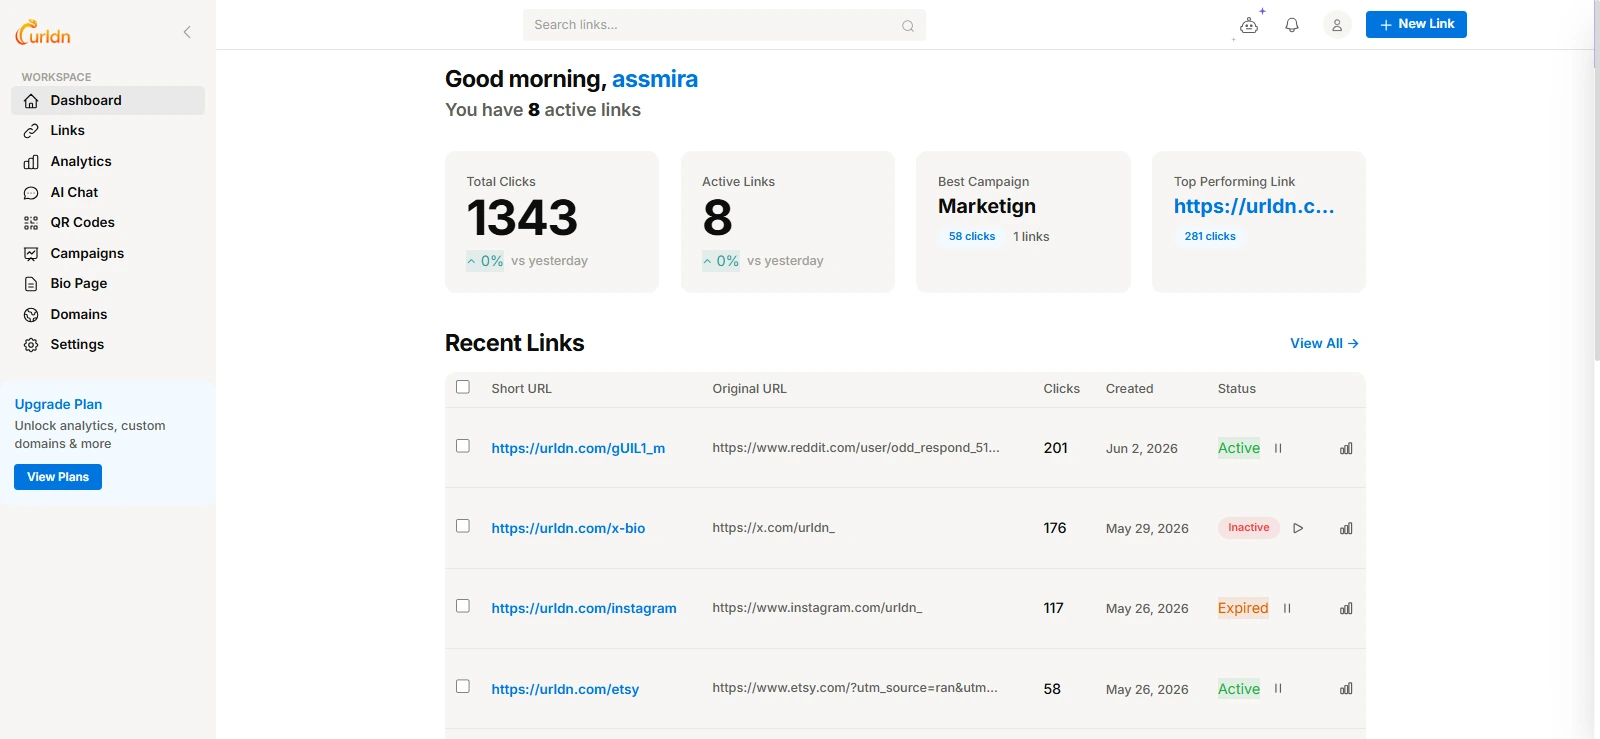Click the Domains globe icon
This screenshot has width=1600, height=739.
(x=31, y=314)
